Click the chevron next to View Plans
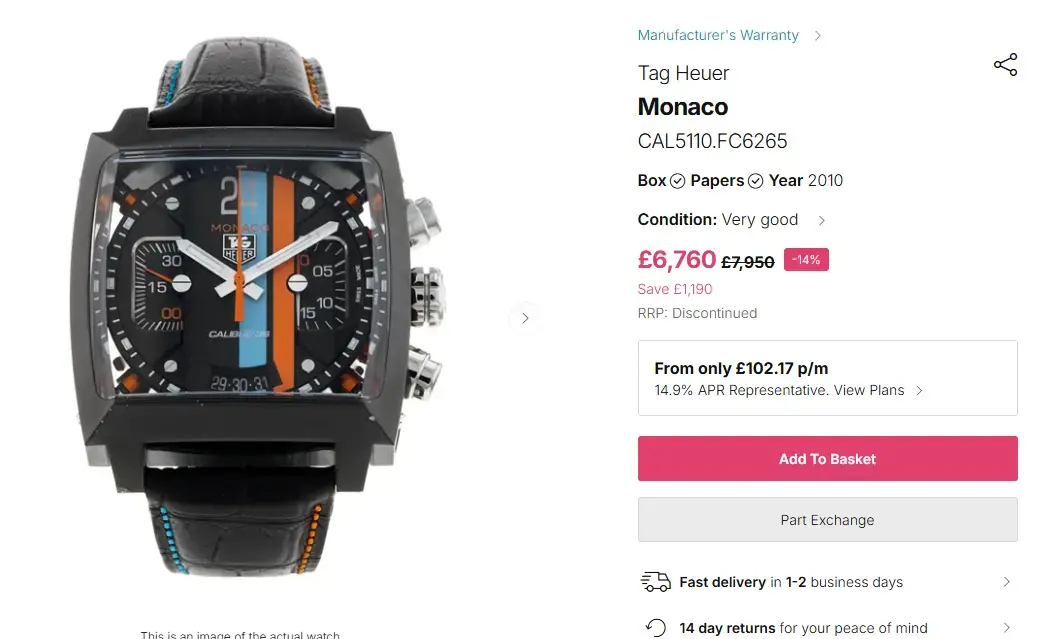Image resolution: width=1050 pixels, height=639 pixels. point(919,391)
